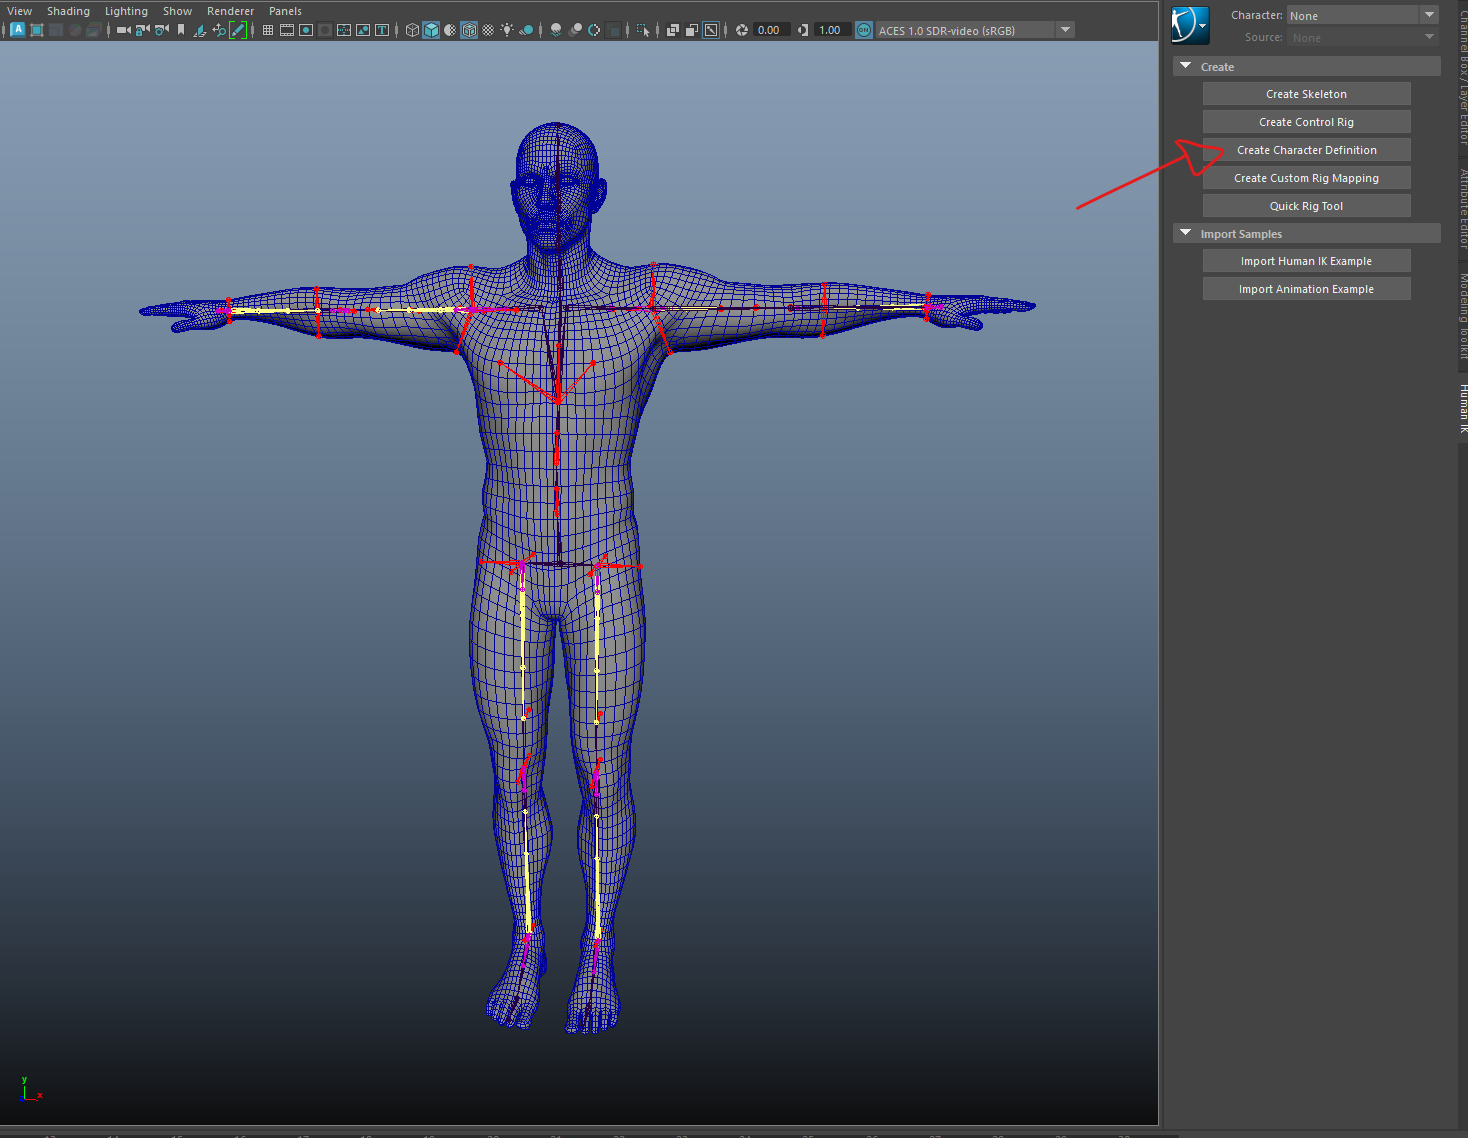Collapse the Import Samples section
The height and width of the screenshot is (1138, 1468).
(x=1186, y=233)
